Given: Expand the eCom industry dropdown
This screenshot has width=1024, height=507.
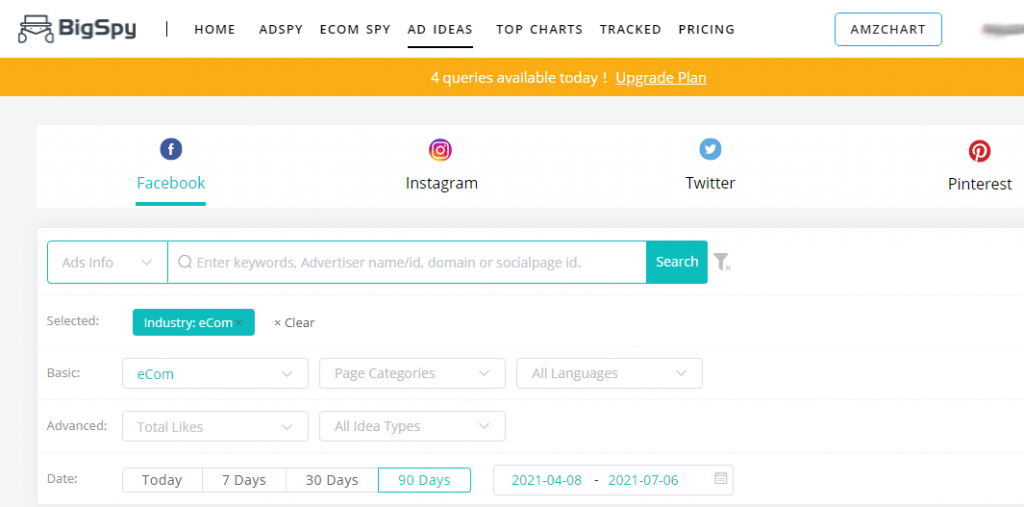Looking at the screenshot, I should (x=215, y=374).
